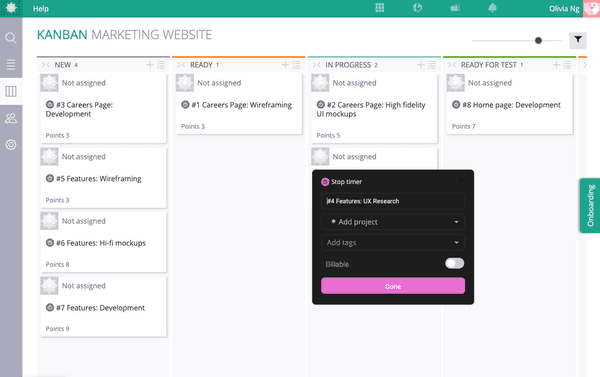This screenshot has width=600, height=377.
Task: Open the Add tags dropdown
Action: point(393,242)
